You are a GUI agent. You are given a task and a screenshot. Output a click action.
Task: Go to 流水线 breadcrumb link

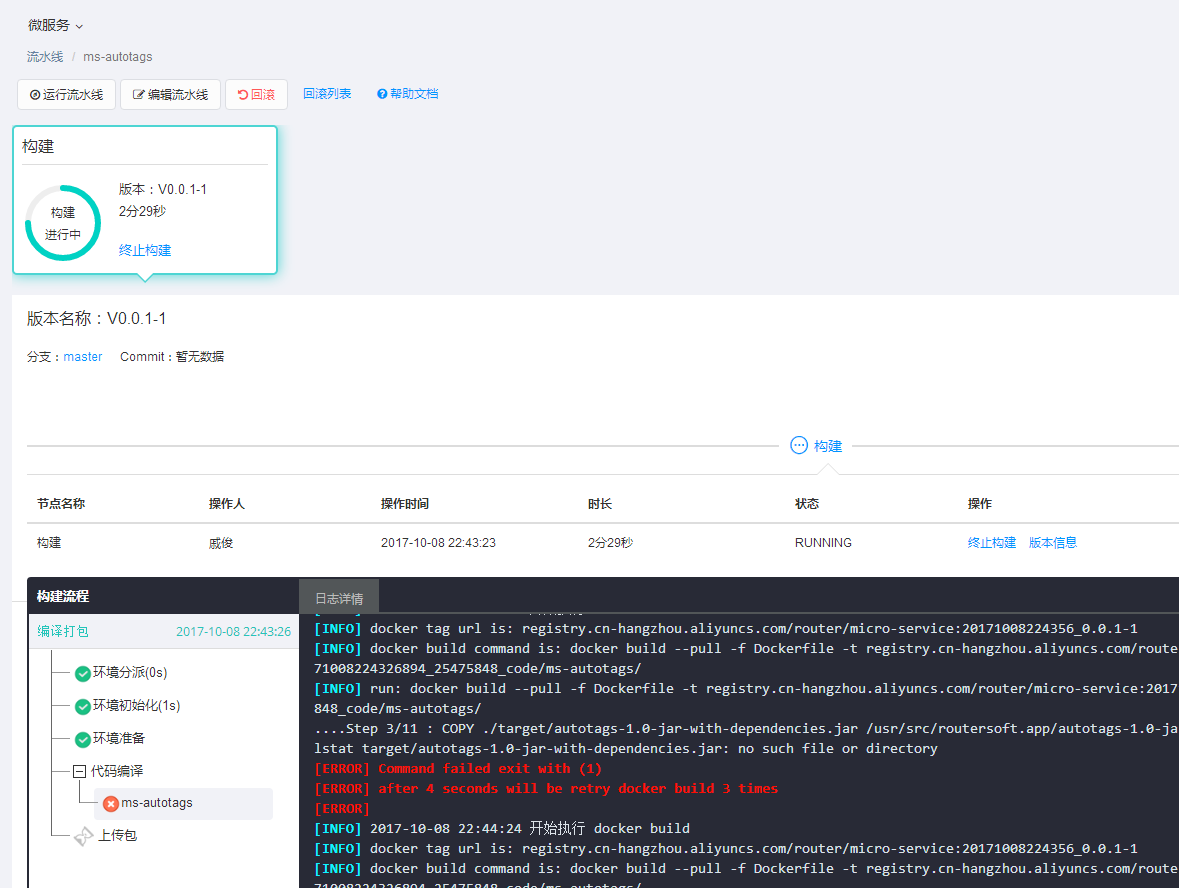45,56
